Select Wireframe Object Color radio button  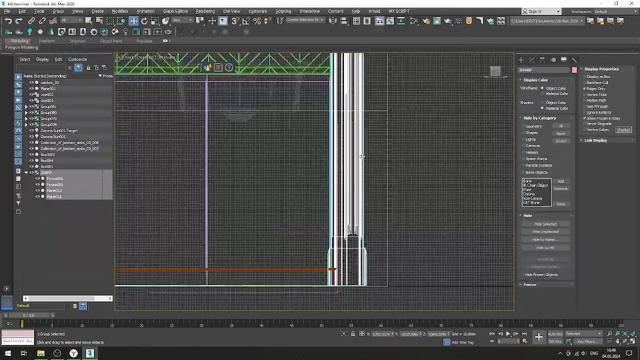542,88
